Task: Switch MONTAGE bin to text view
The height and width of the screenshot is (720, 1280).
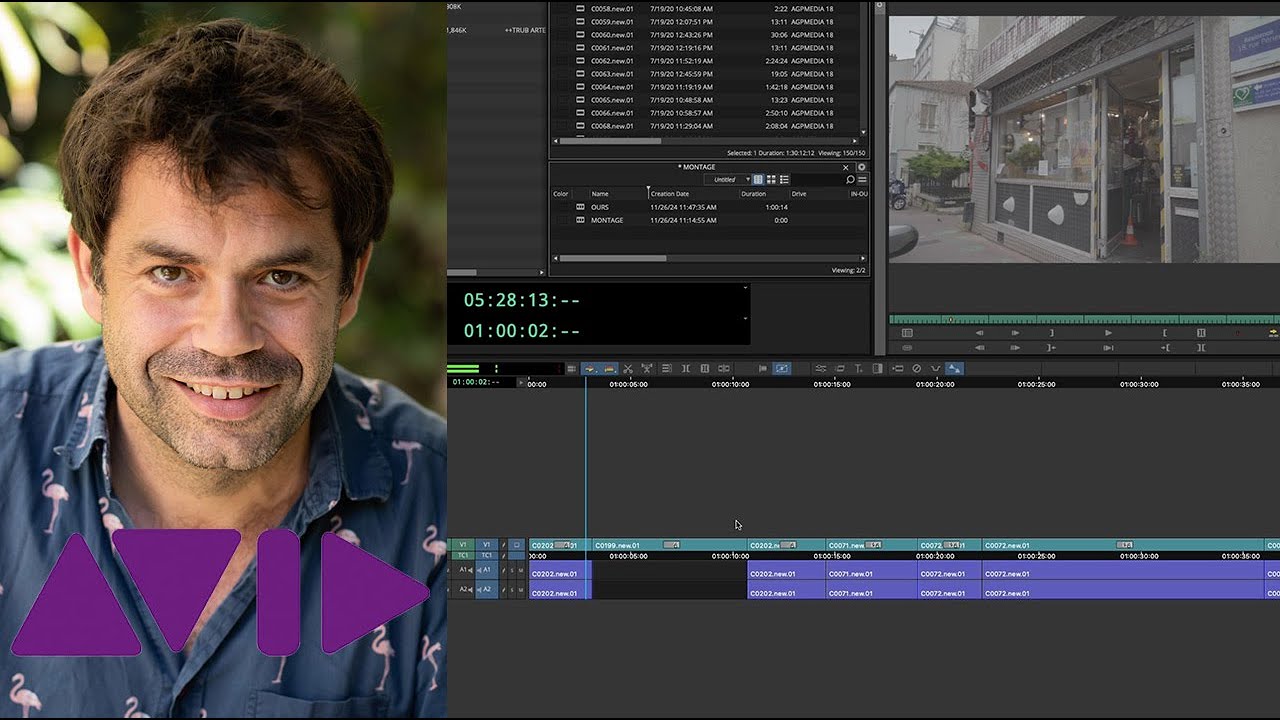Action: pos(758,179)
